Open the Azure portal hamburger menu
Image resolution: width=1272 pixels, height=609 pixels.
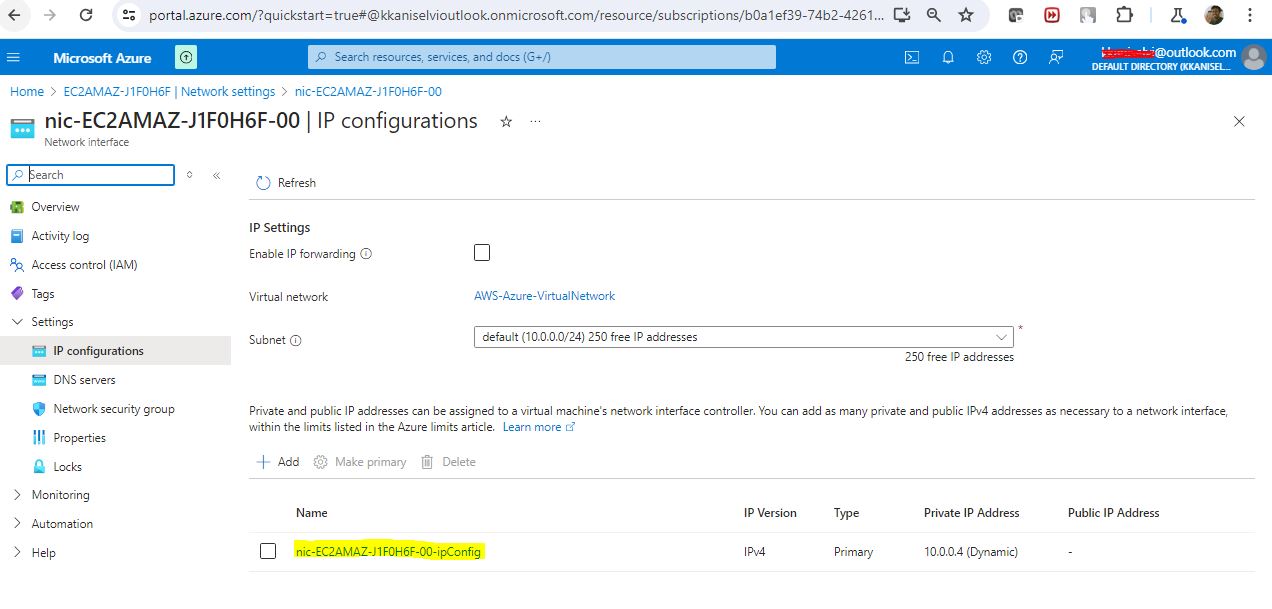[x=14, y=57]
